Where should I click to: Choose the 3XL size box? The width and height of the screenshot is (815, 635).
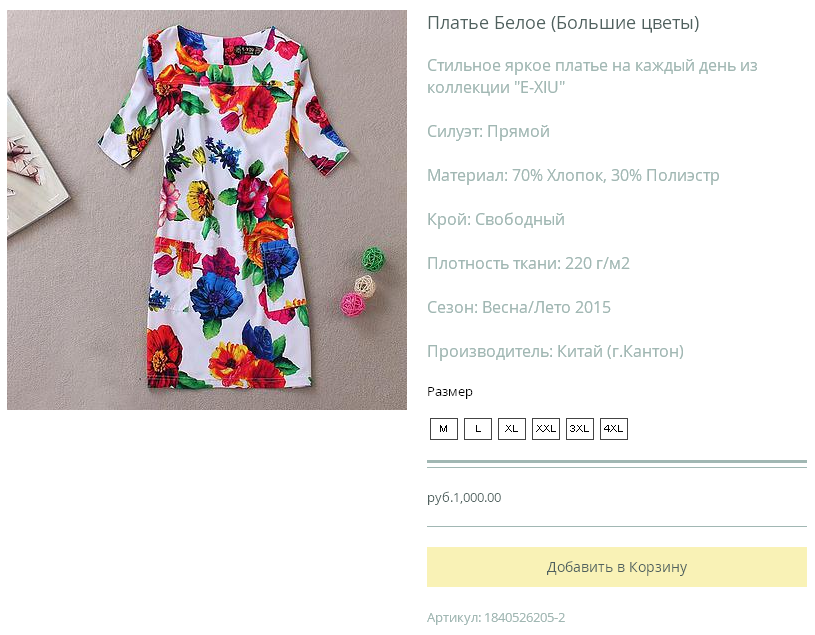coord(580,429)
